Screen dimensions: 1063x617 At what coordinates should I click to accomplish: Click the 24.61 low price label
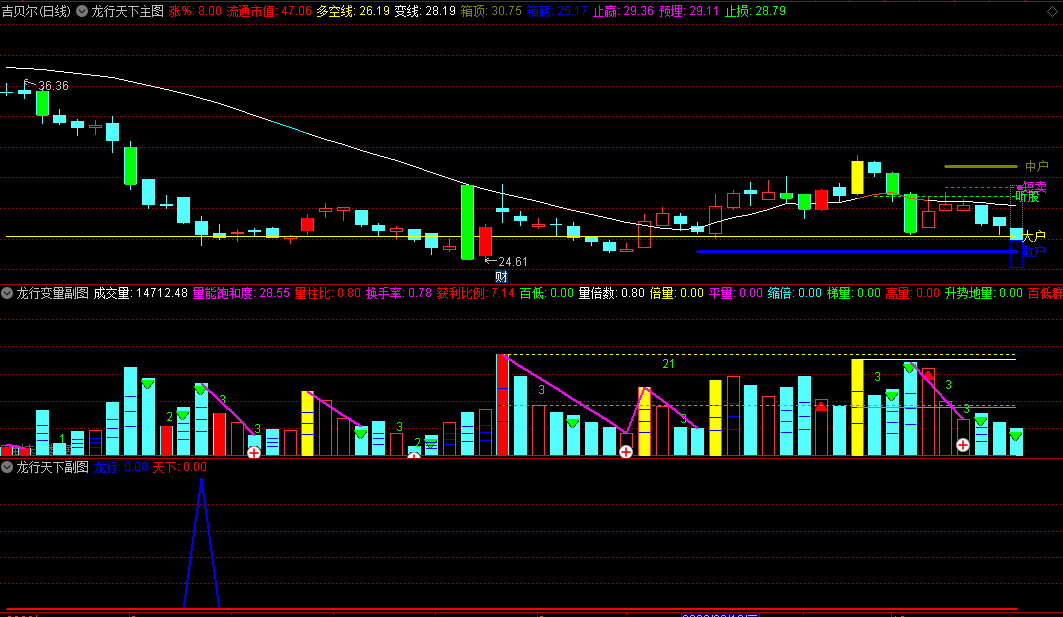[x=513, y=262]
